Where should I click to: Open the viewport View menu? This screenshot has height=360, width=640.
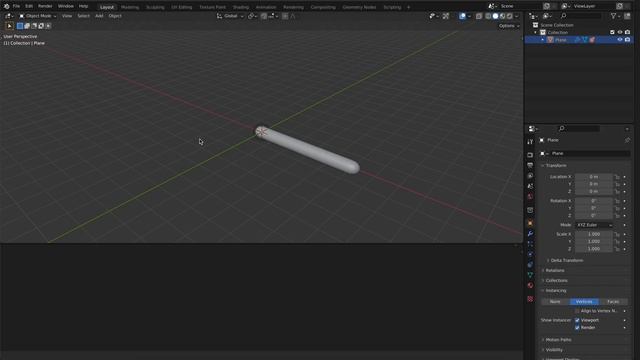pos(67,16)
